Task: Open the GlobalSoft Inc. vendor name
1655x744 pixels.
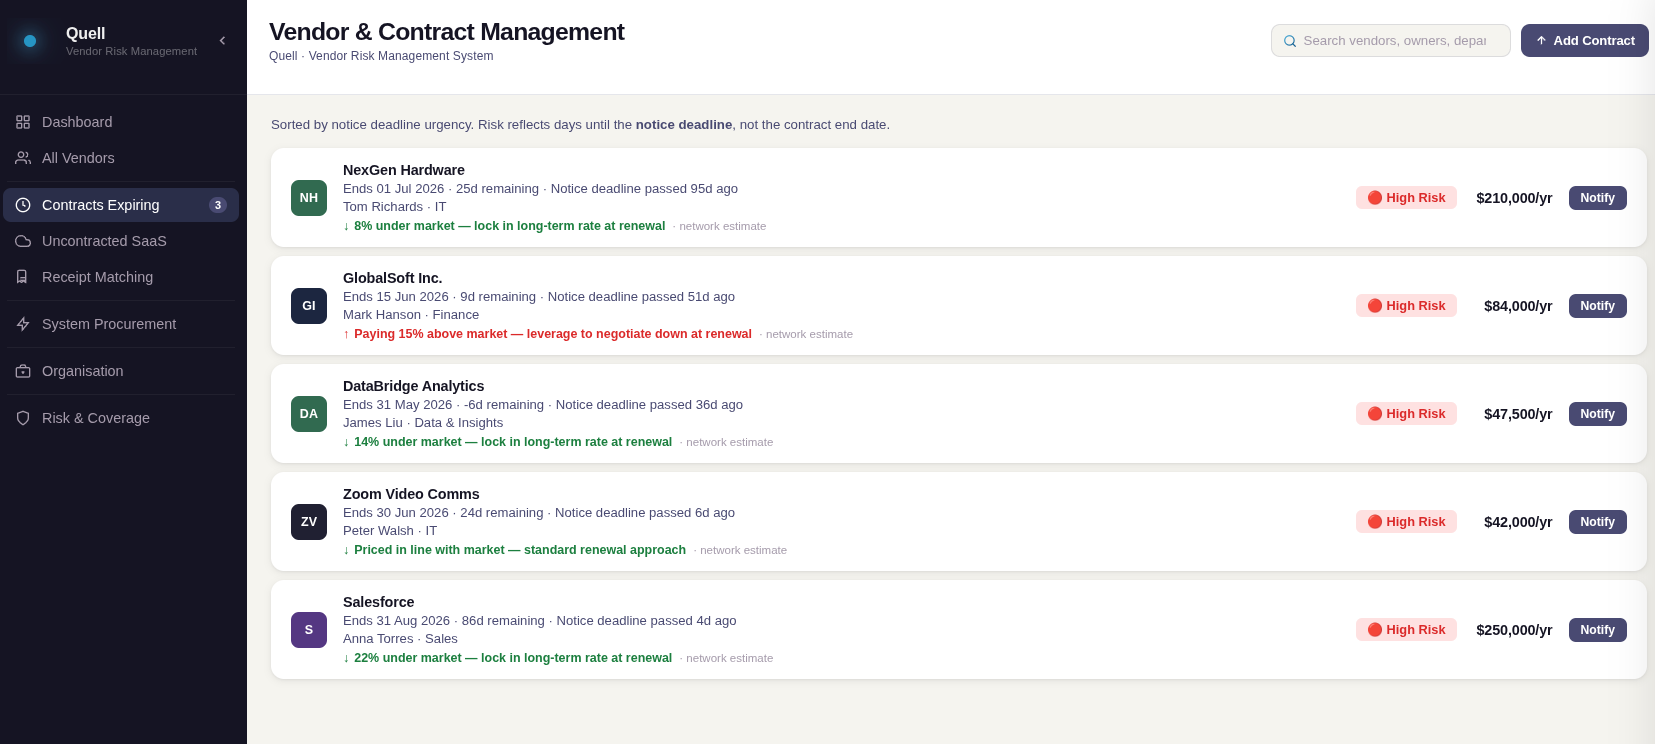Action: [x=392, y=278]
